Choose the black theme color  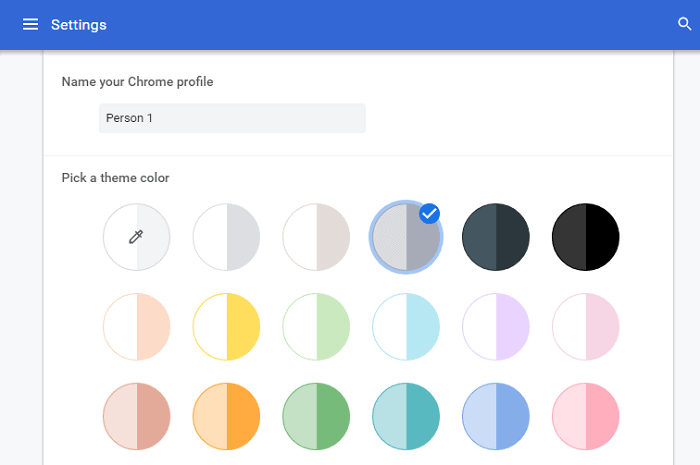click(586, 237)
